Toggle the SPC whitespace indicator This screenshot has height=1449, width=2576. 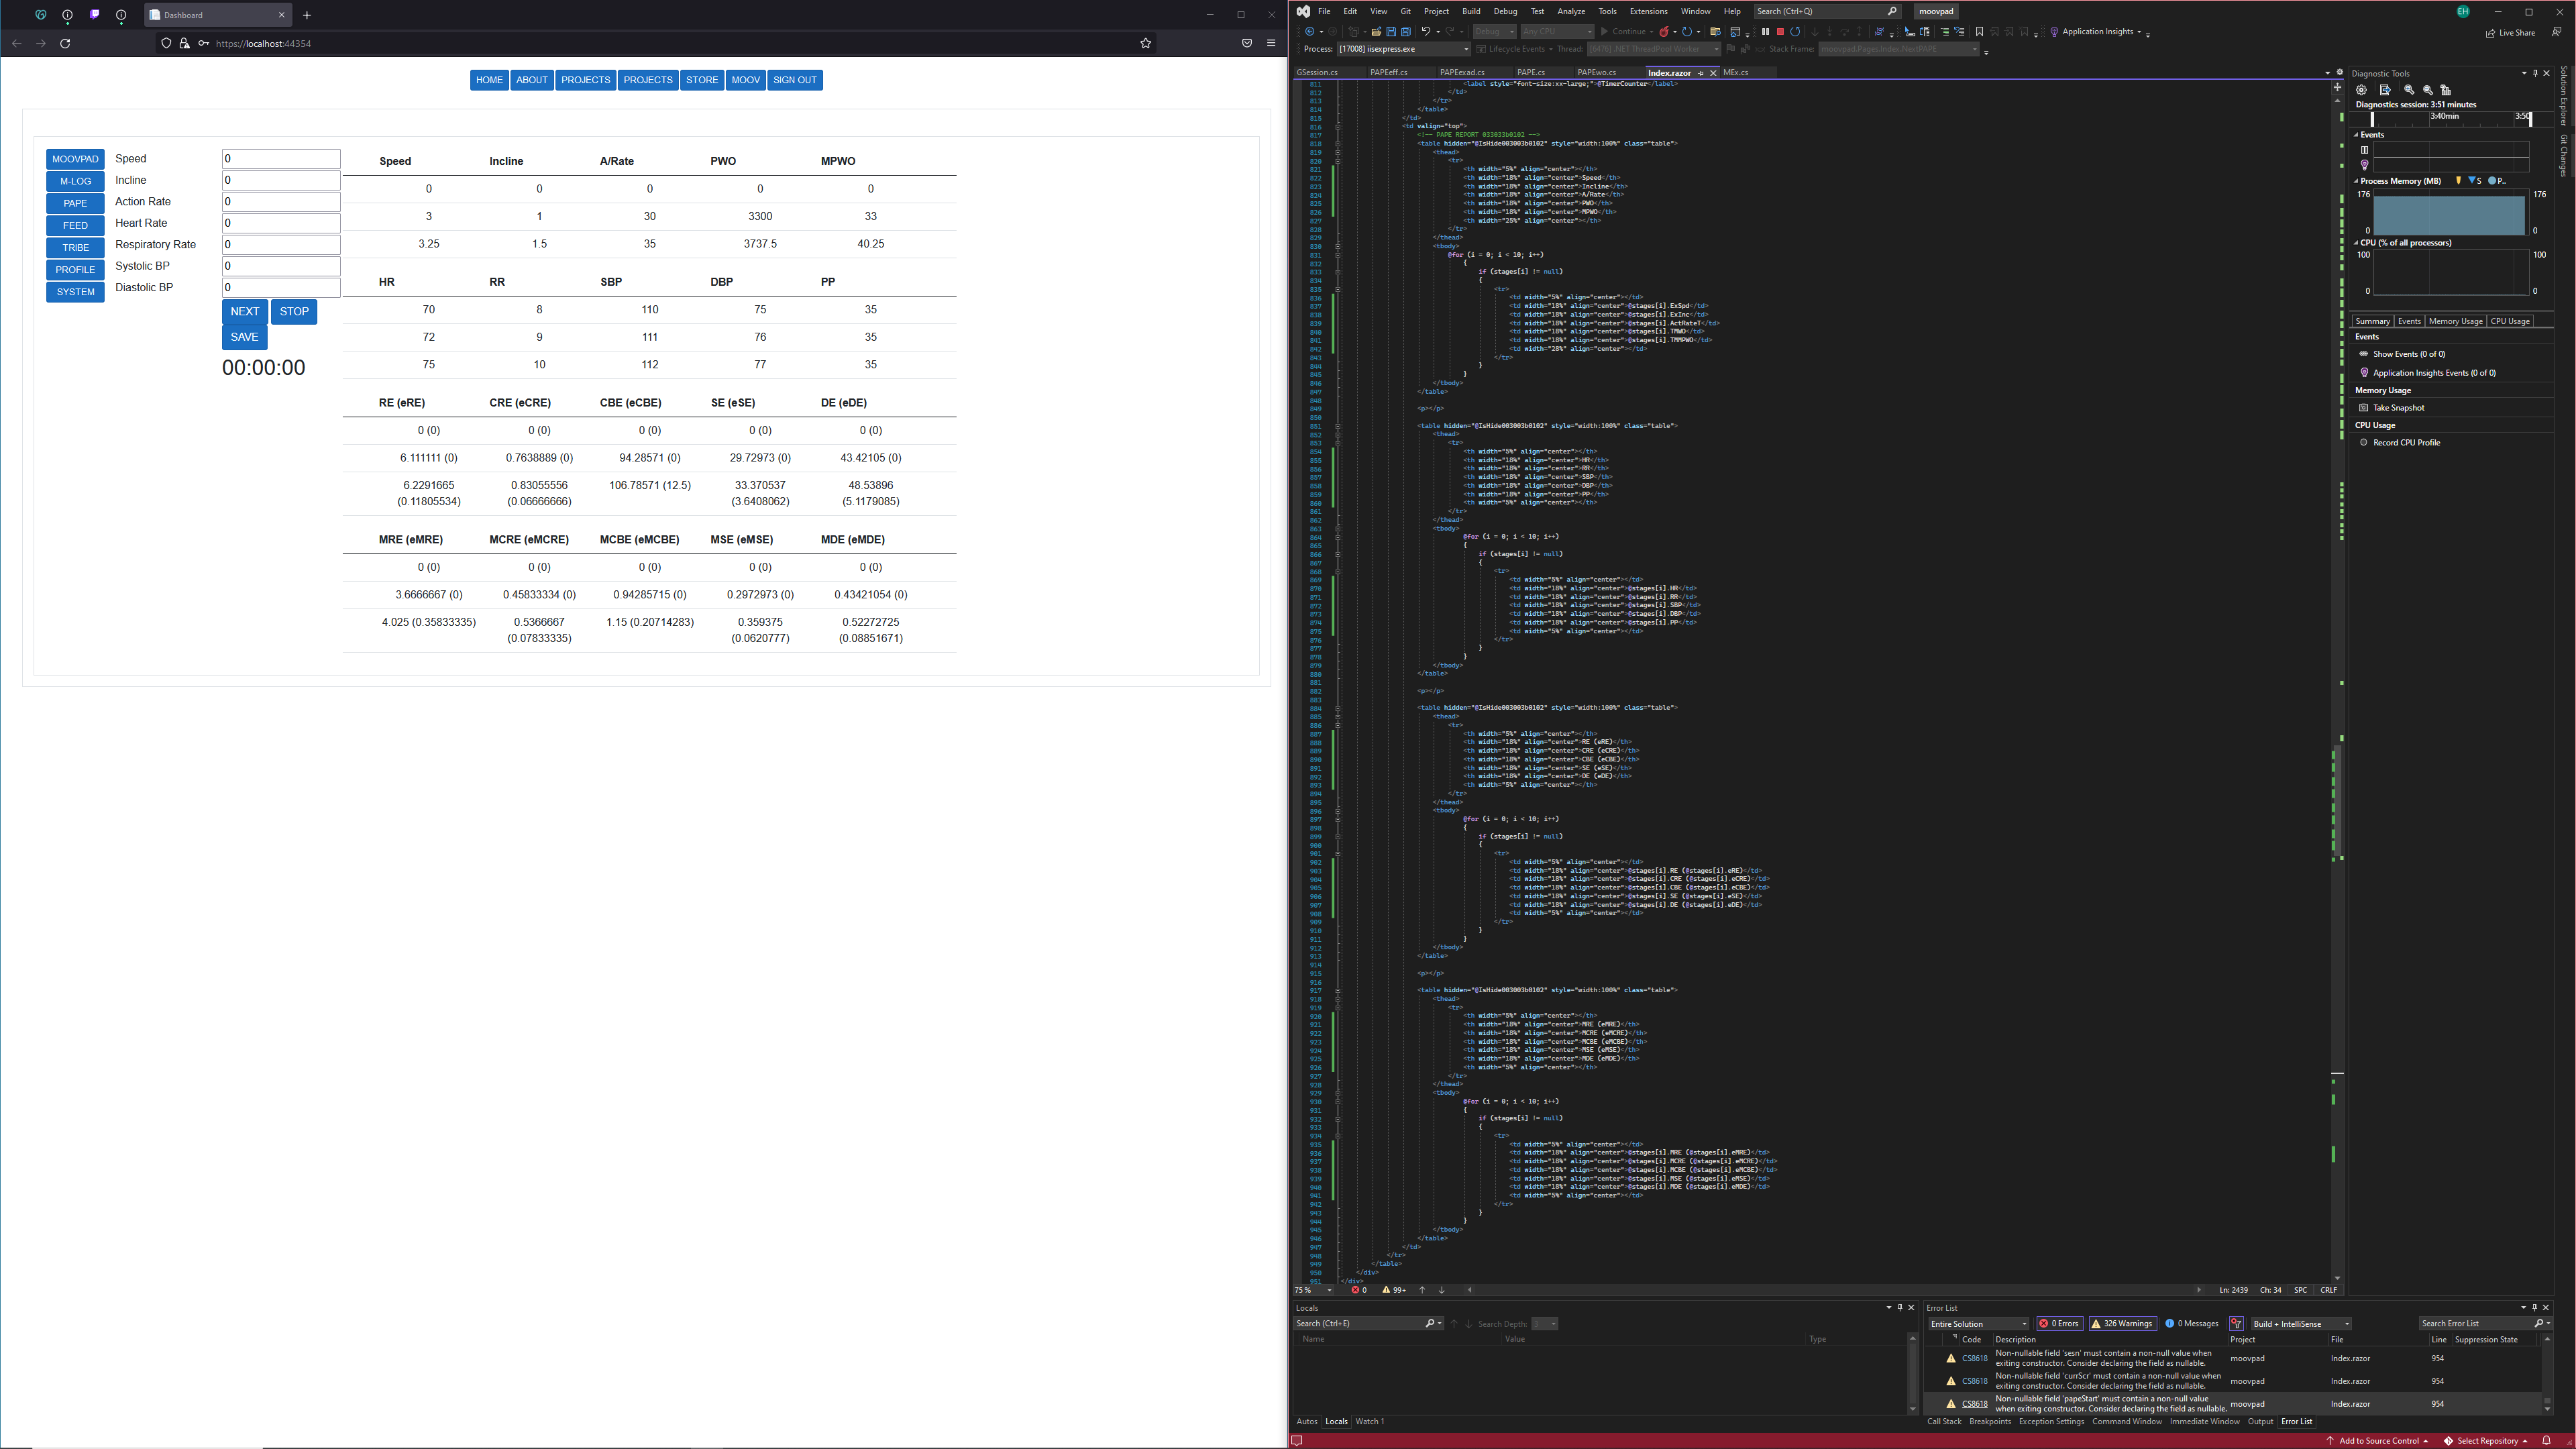click(x=2300, y=1290)
